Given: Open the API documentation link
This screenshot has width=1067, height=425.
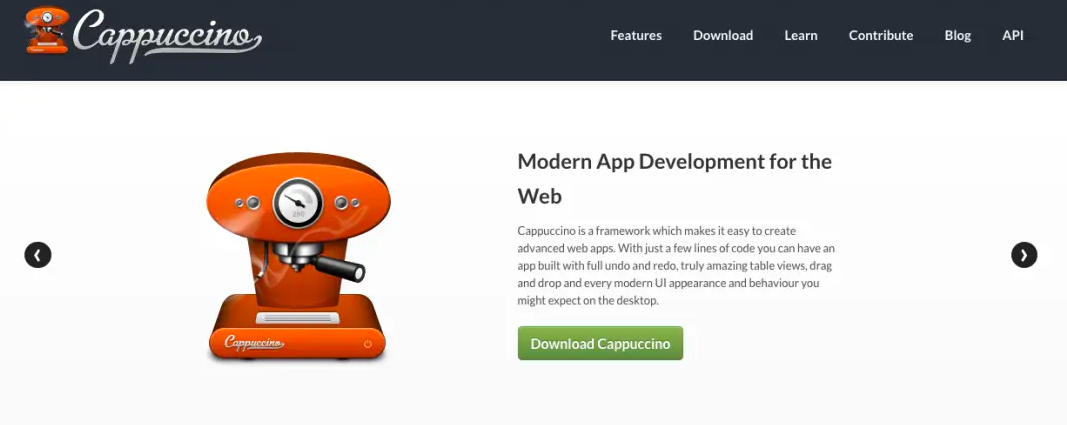Looking at the screenshot, I should [x=1013, y=35].
